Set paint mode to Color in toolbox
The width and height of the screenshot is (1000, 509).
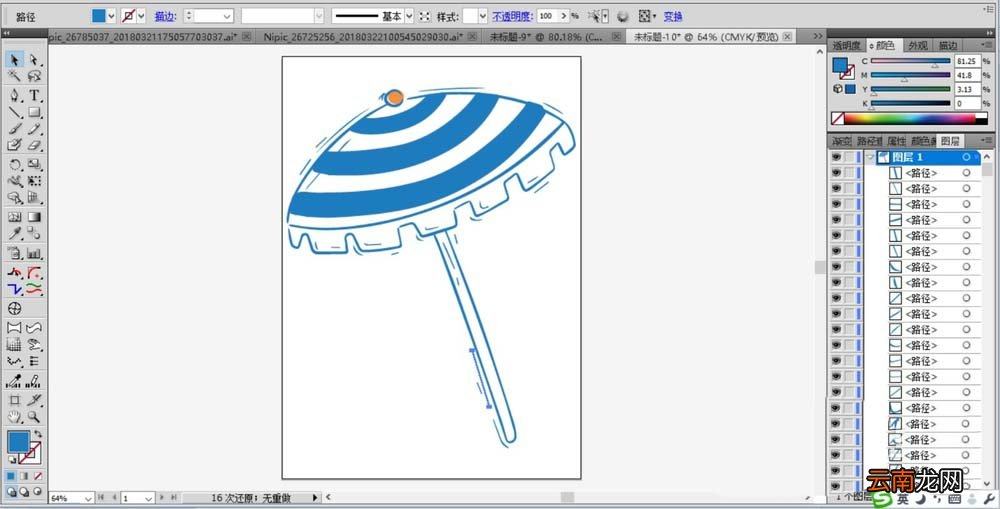pos(11,476)
